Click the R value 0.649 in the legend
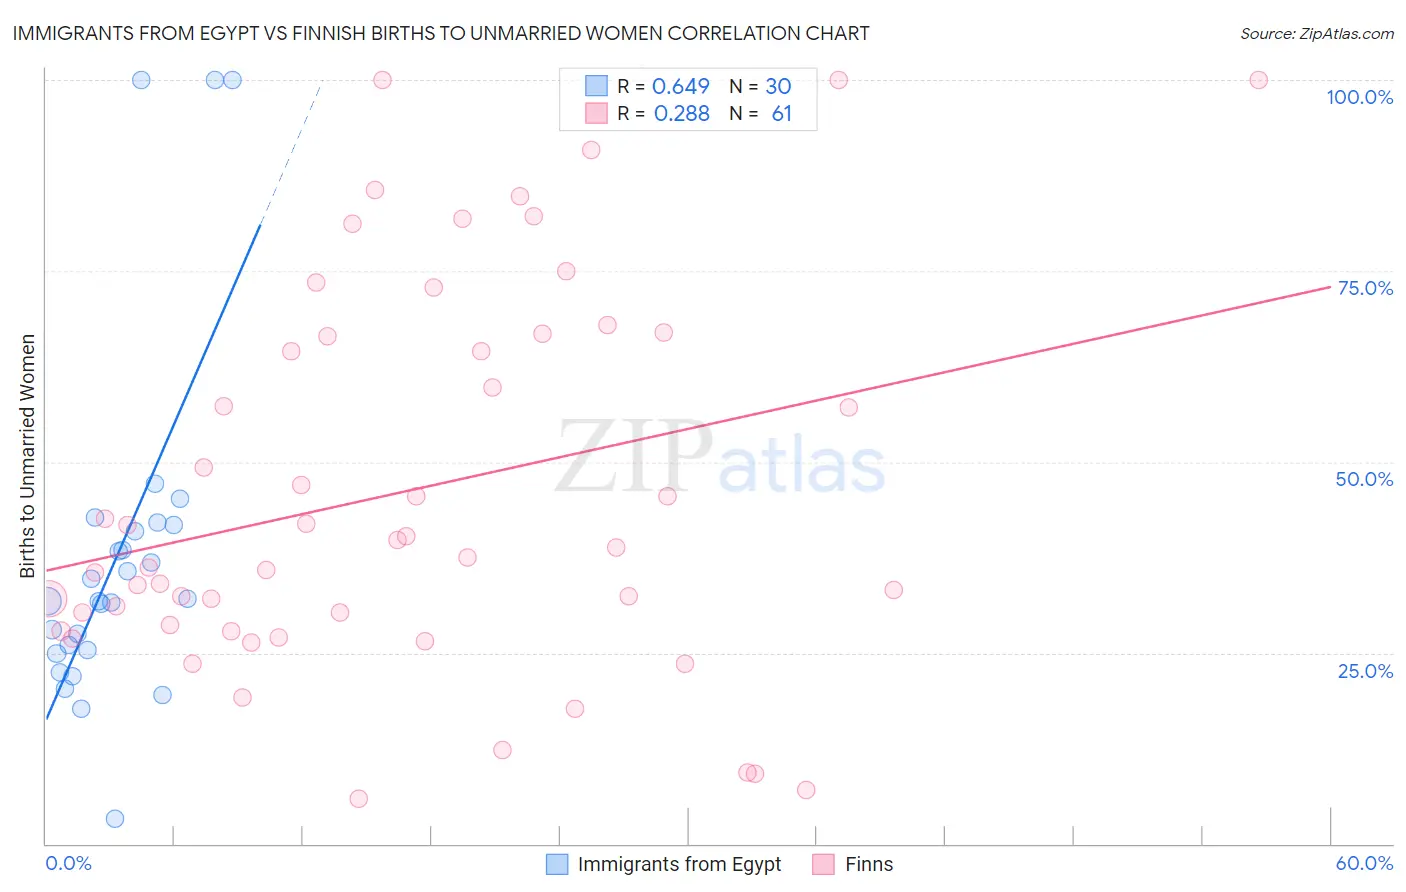 (681, 86)
